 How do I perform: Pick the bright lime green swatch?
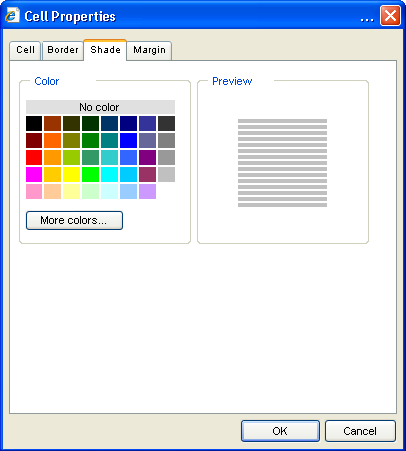(91, 174)
